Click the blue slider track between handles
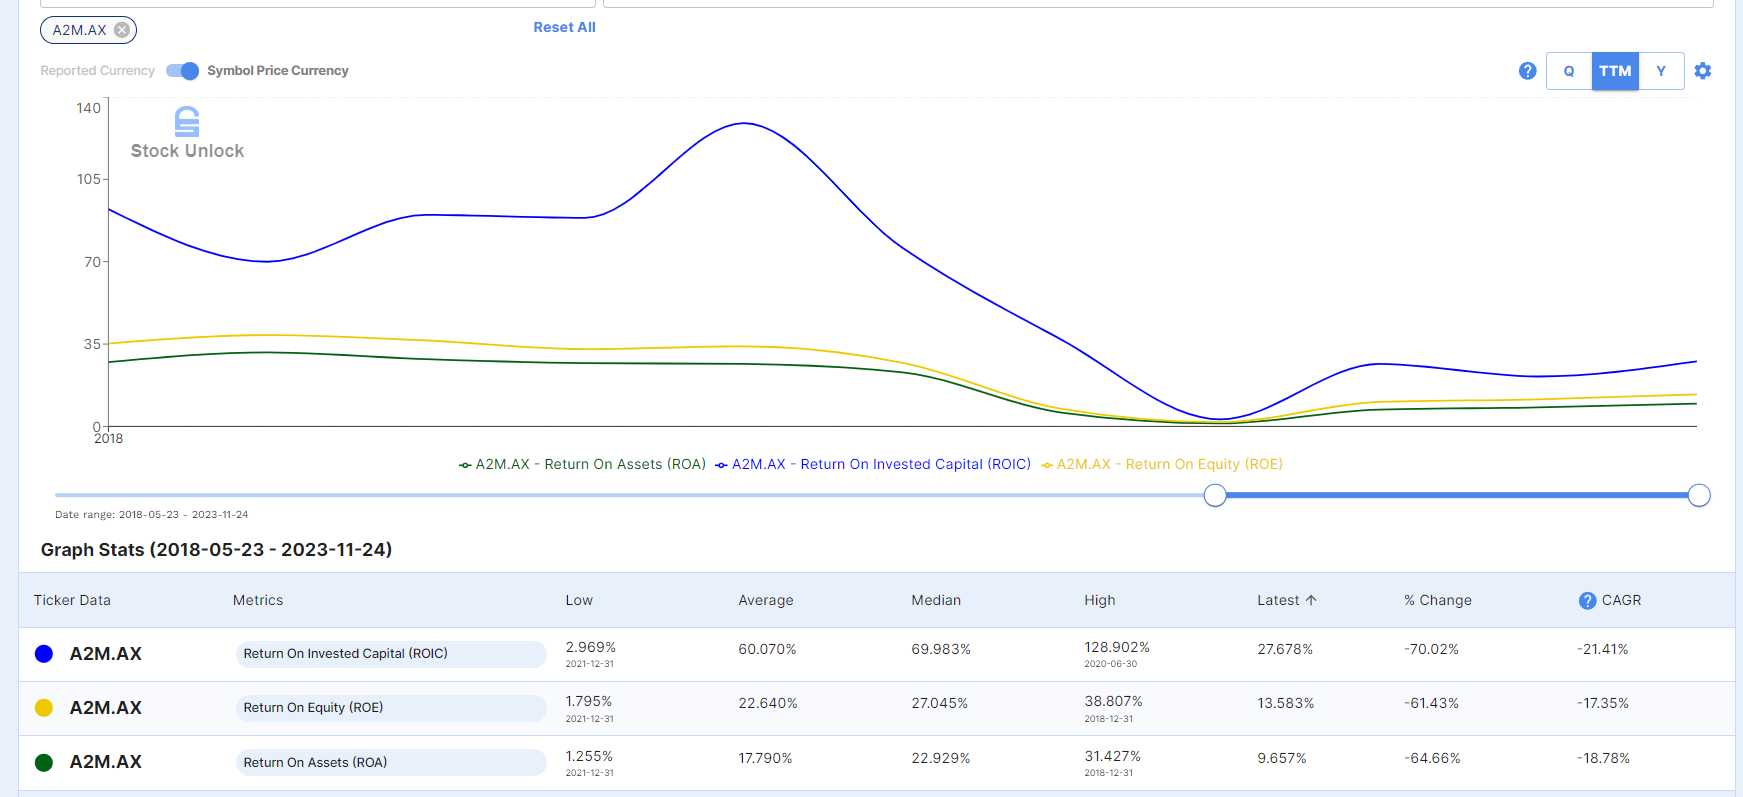 tap(1457, 495)
